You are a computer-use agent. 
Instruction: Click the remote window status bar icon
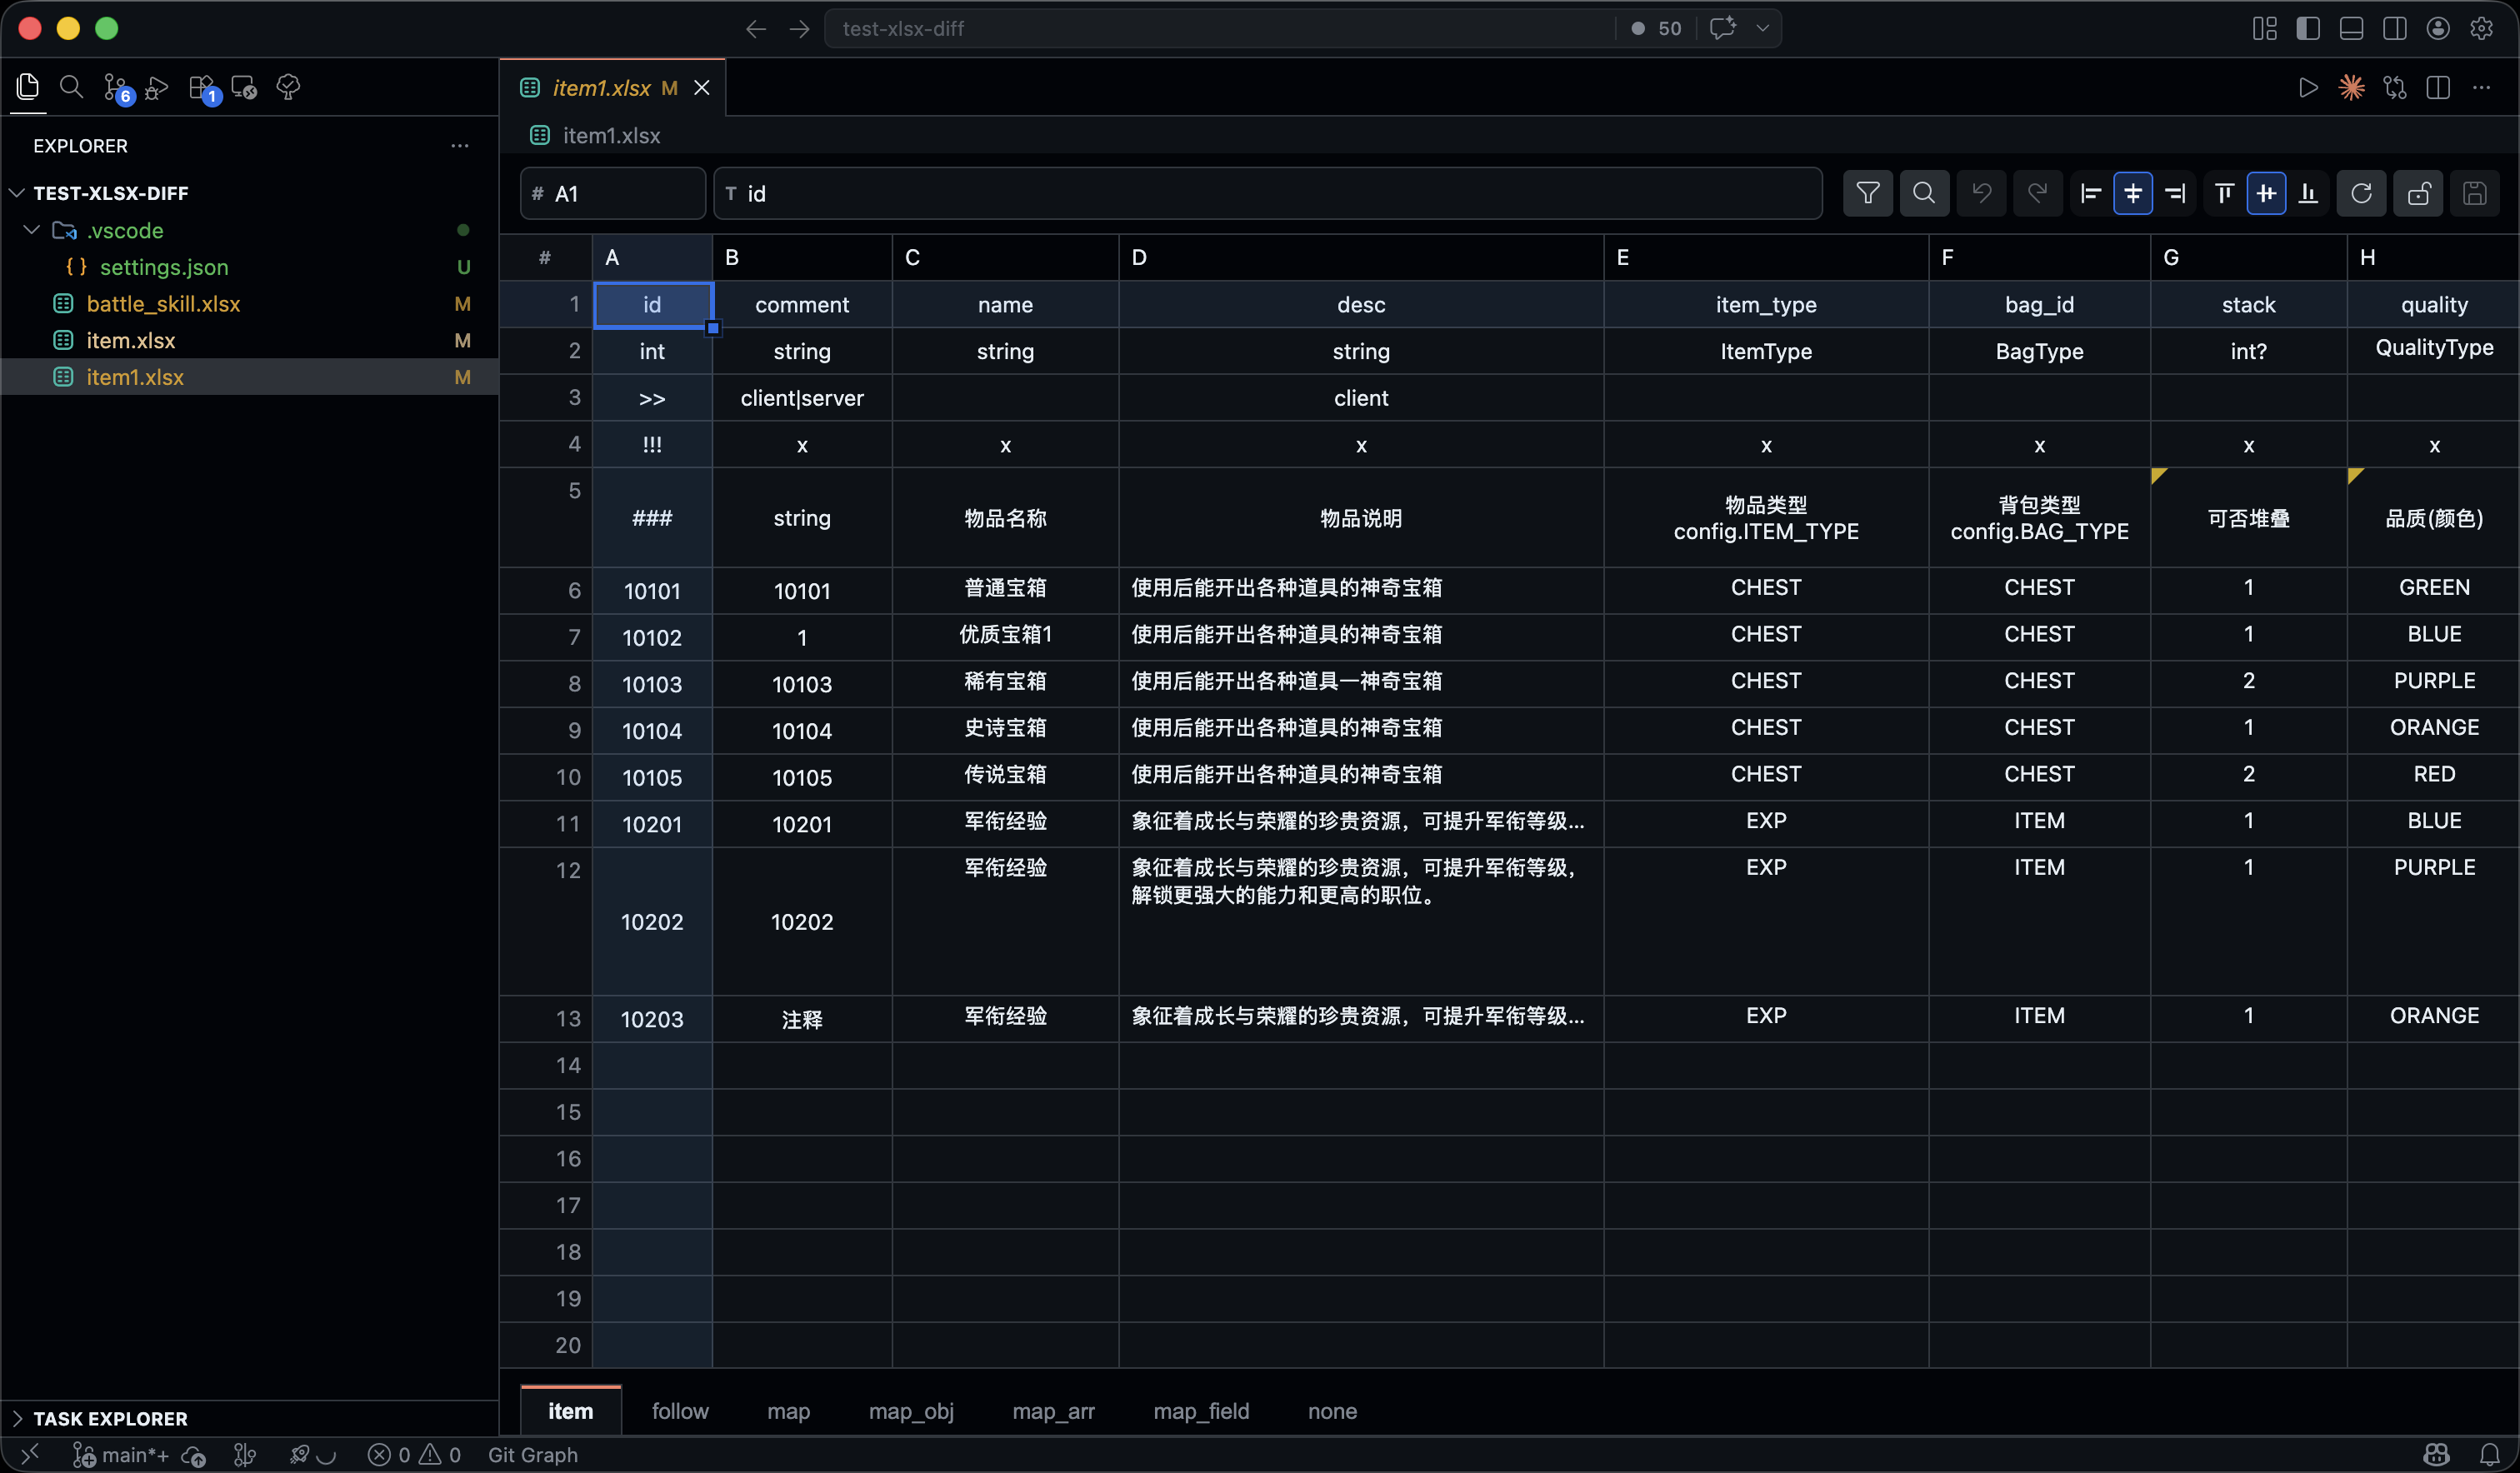pos(30,1454)
